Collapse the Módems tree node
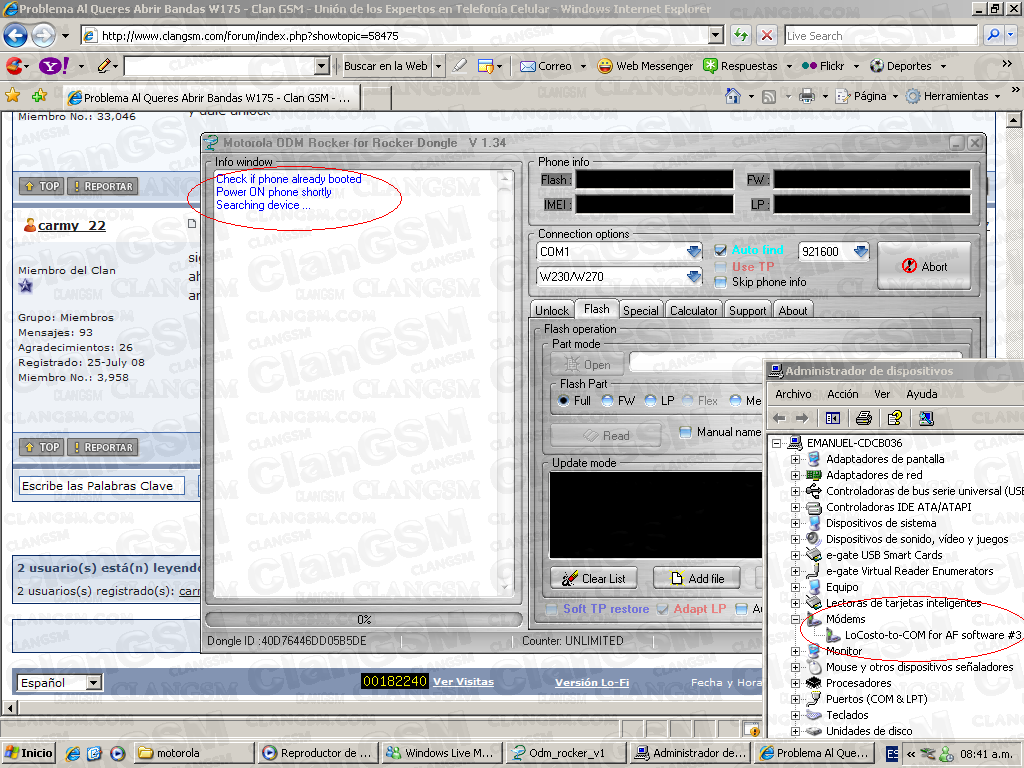Screen dimensions: 1024x768 pos(795,619)
